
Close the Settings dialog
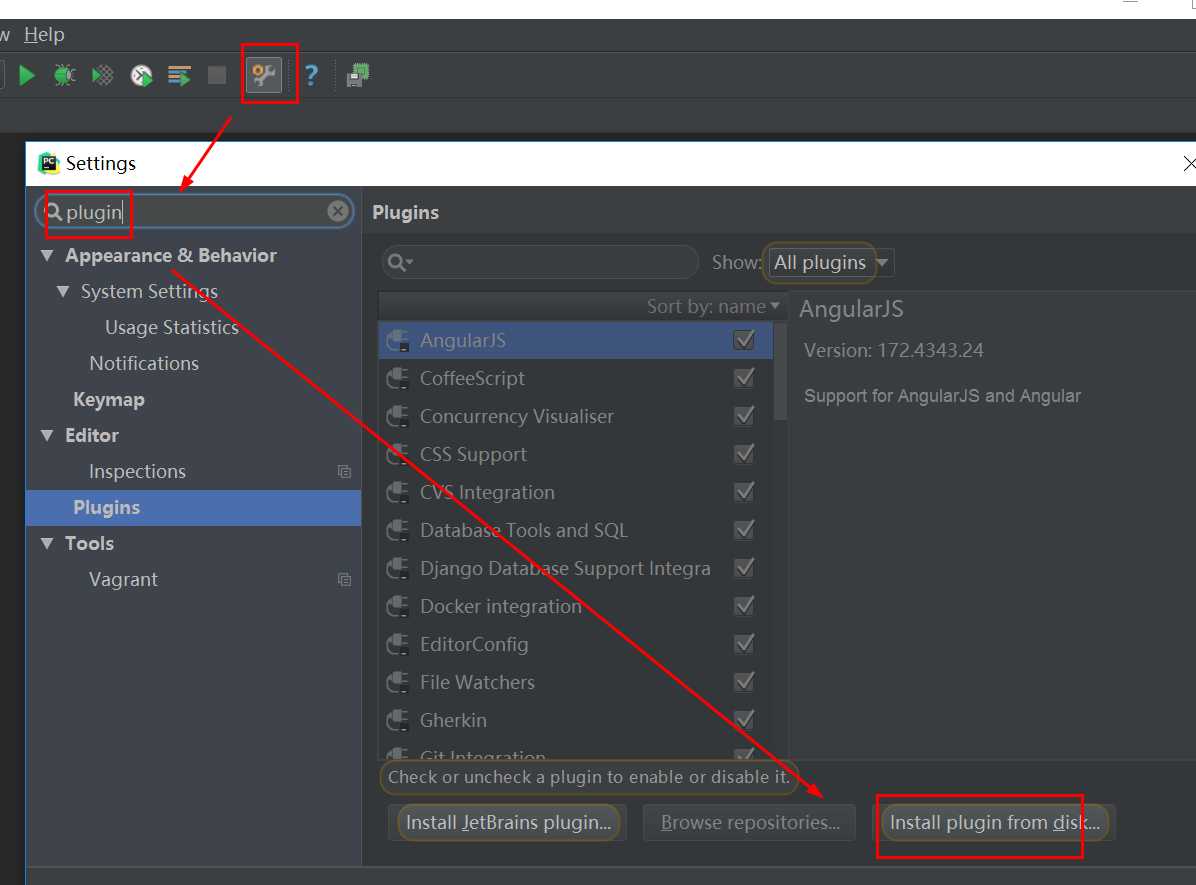(x=1188, y=163)
